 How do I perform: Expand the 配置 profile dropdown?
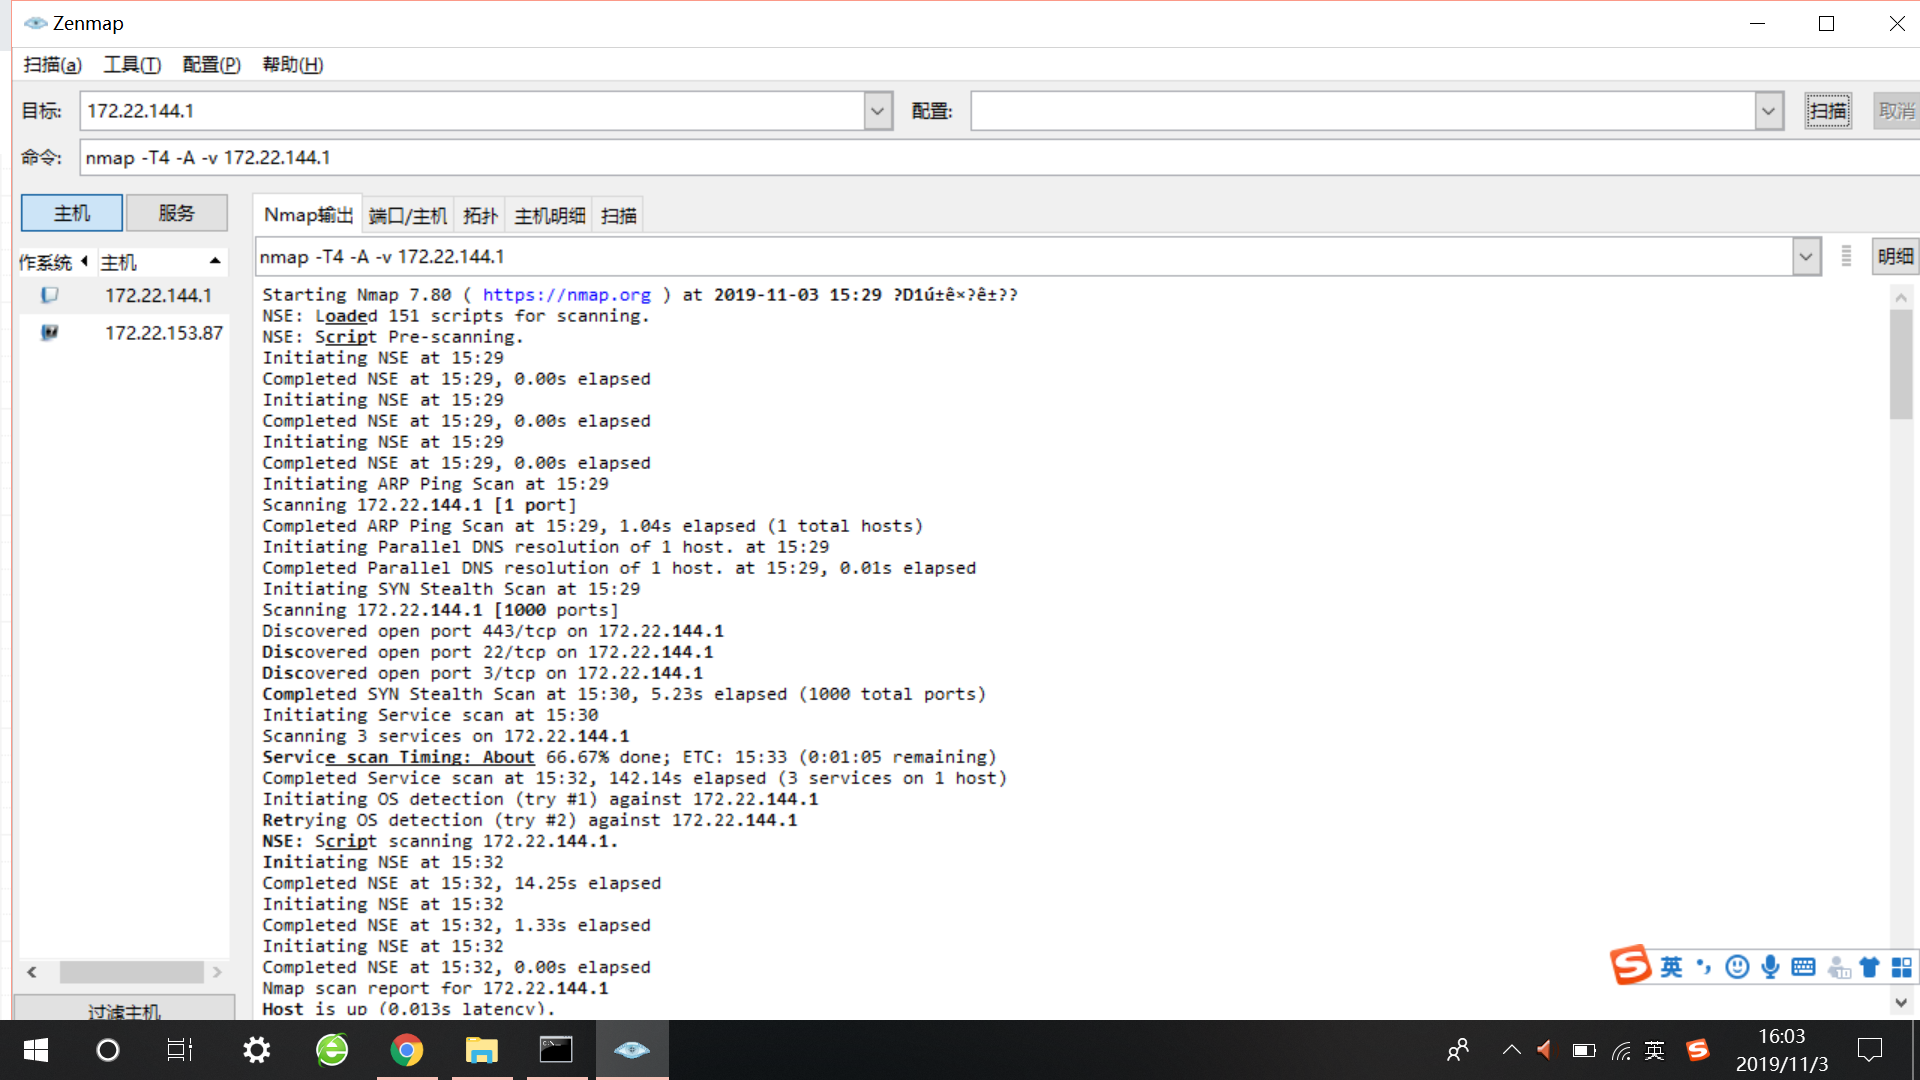(1768, 111)
